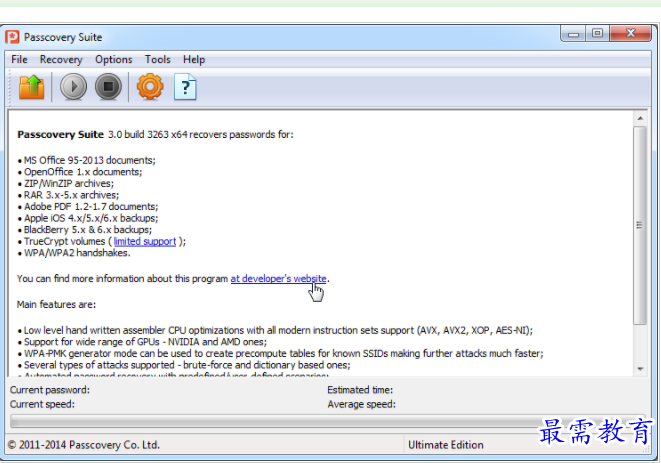Click the 'Current password:' label
Image resolution: width=661 pixels, height=463 pixels.
point(50,390)
